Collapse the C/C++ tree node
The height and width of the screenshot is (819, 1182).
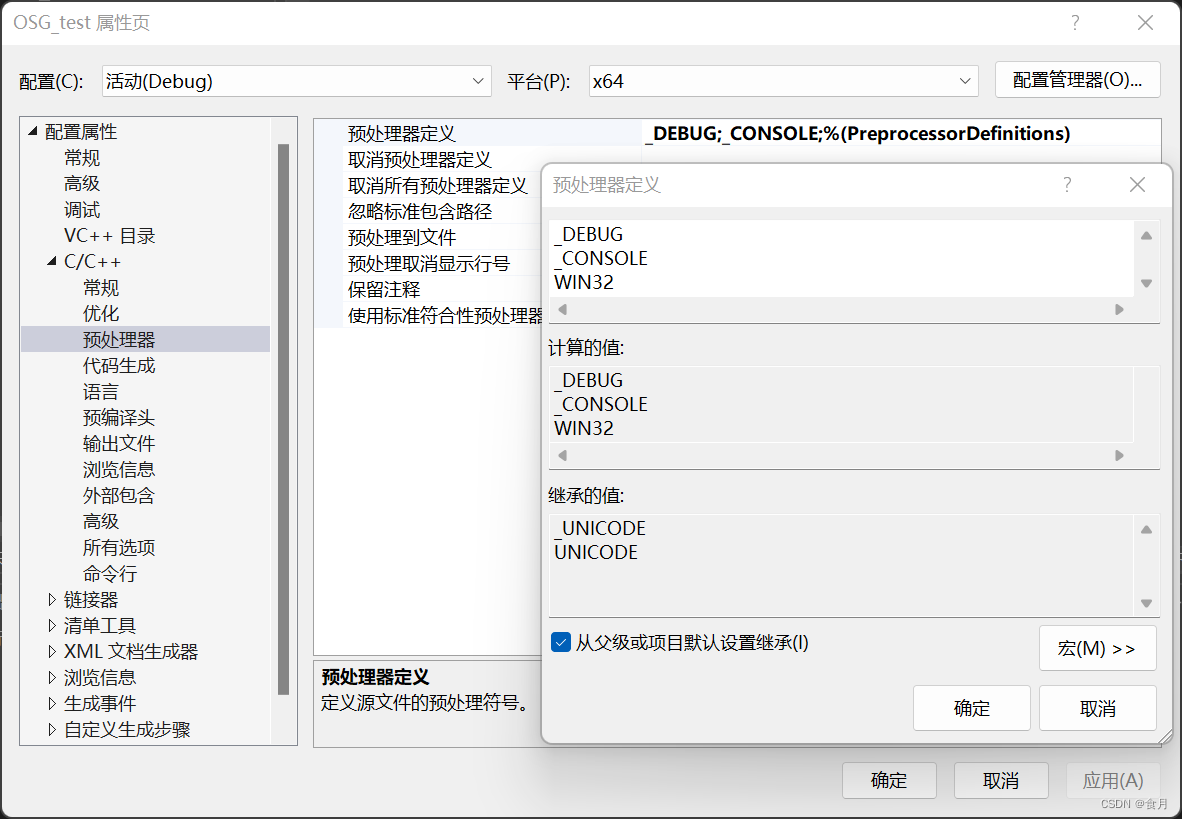coord(51,261)
